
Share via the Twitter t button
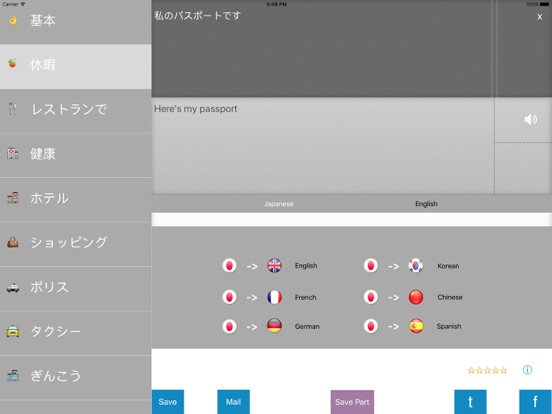(470, 402)
